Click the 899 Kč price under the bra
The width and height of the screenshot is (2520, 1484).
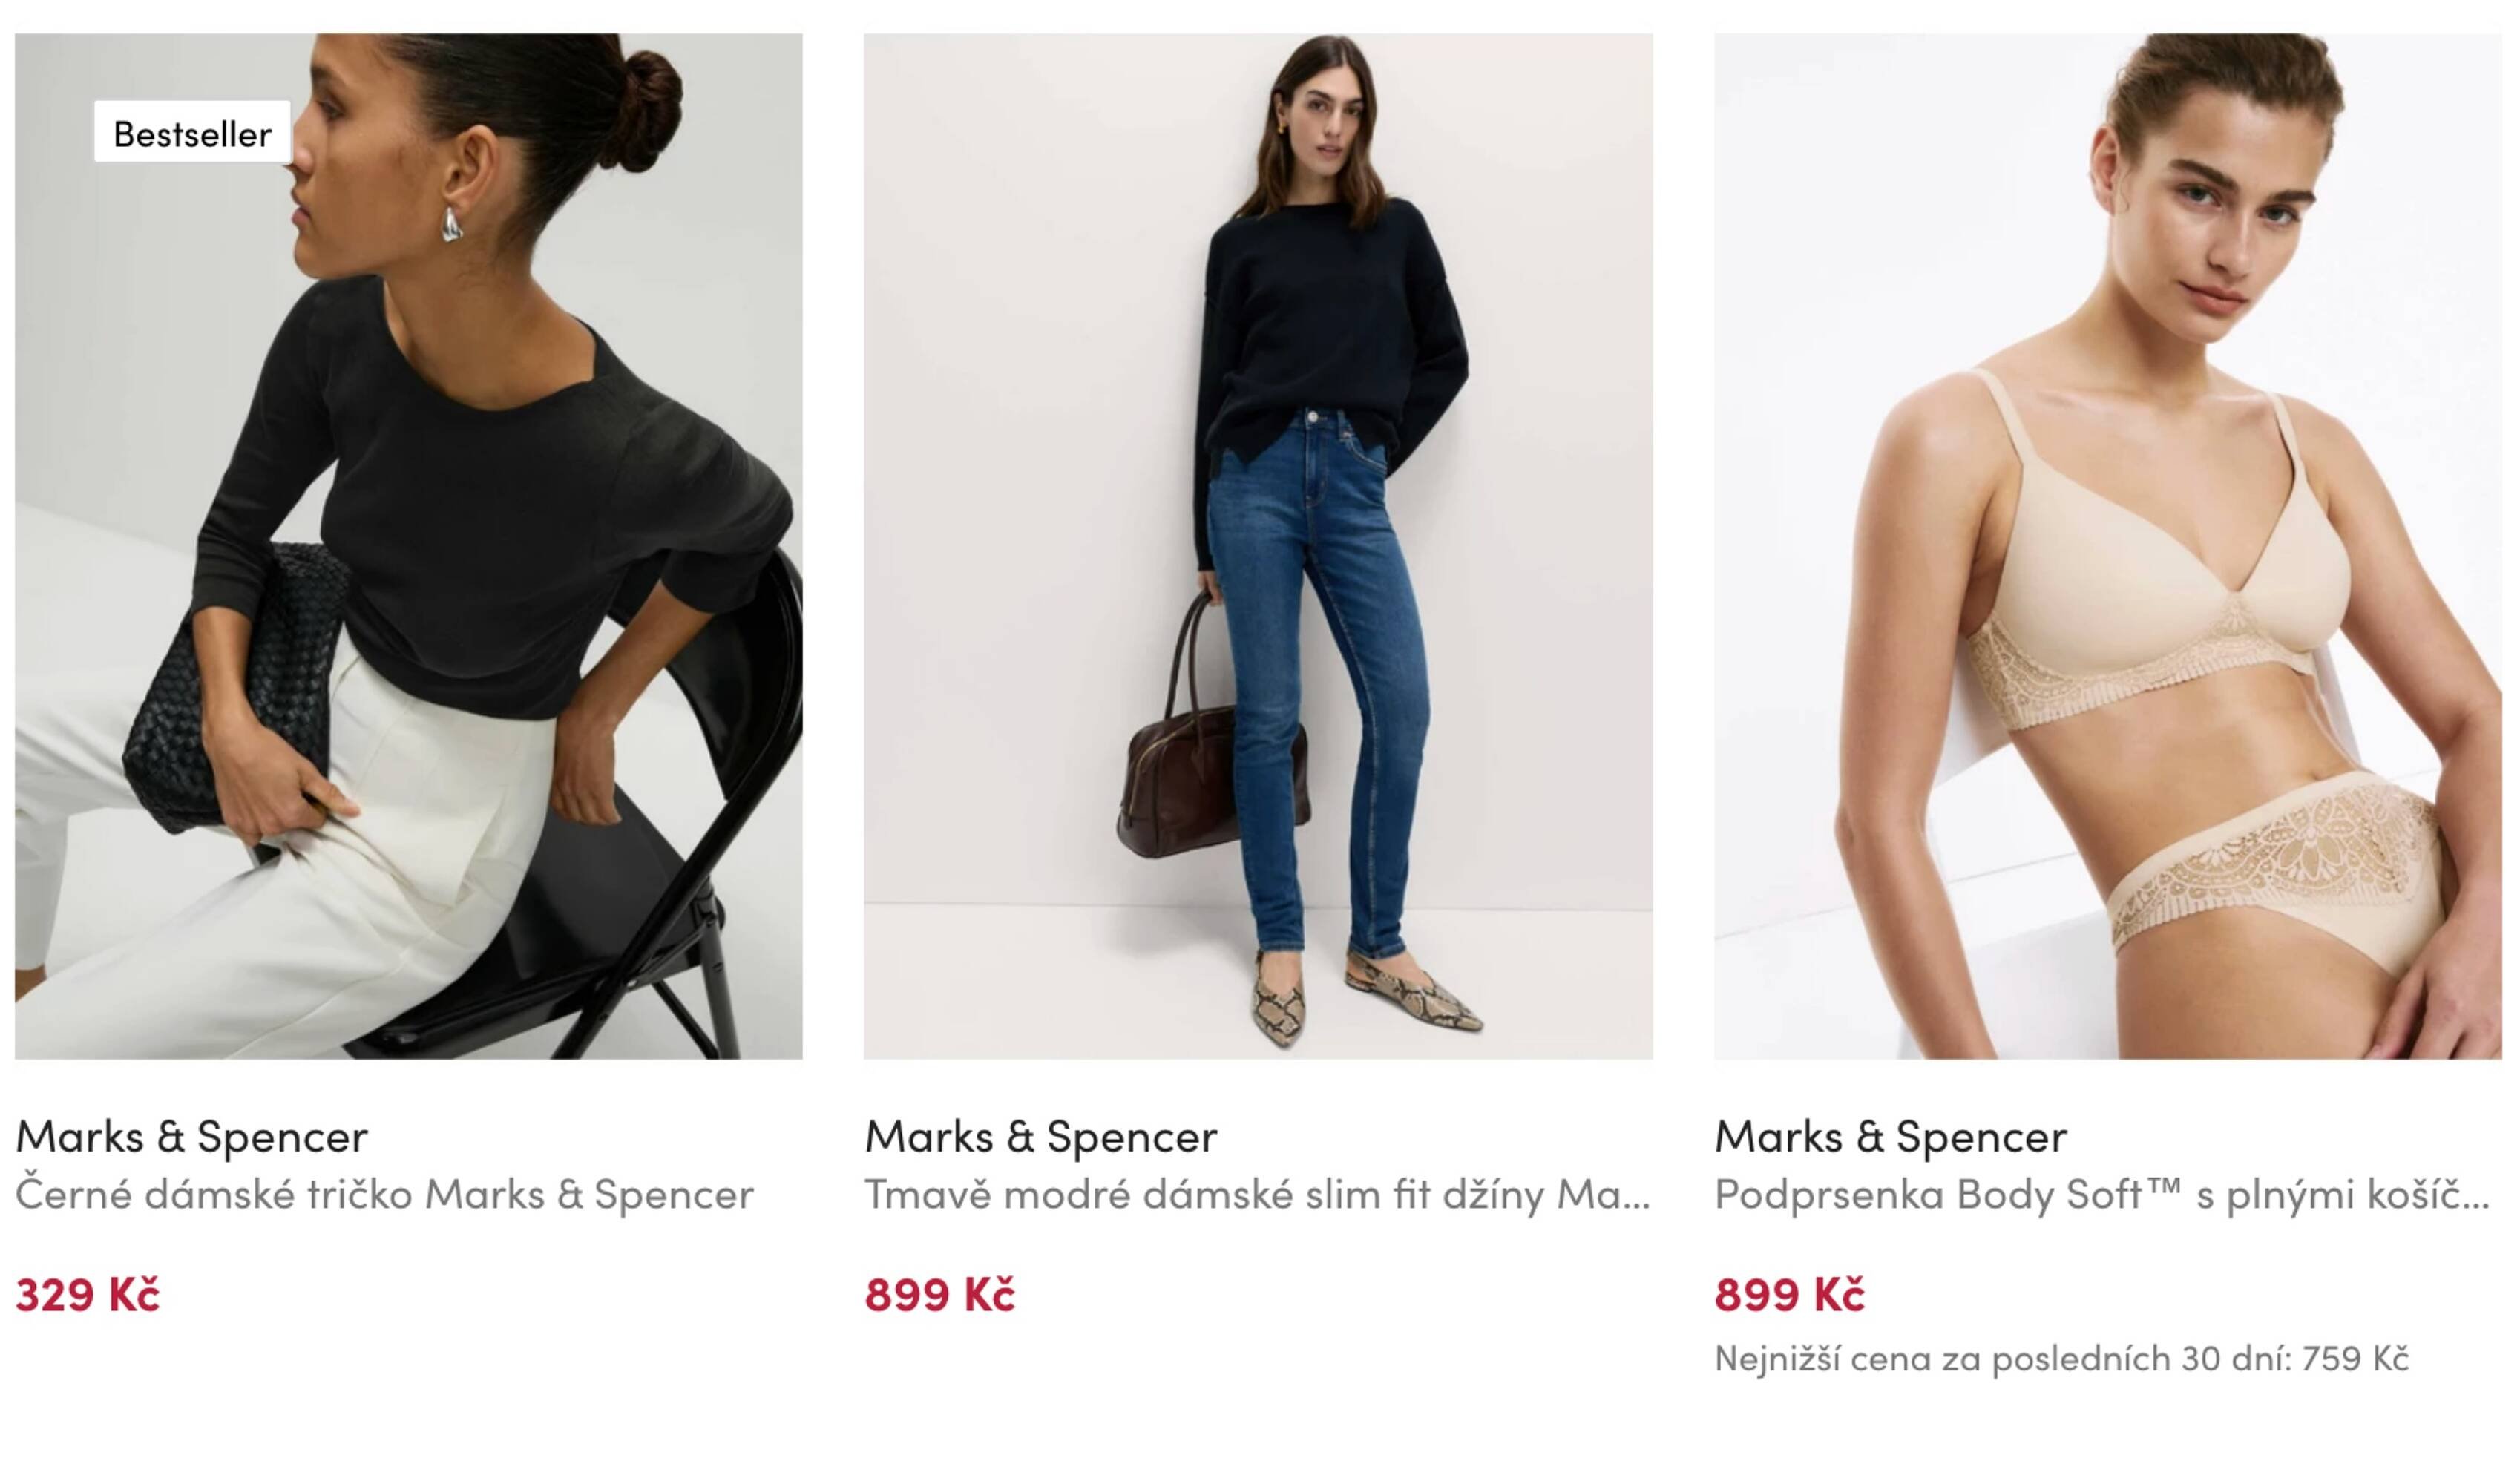[1790, 1294]
